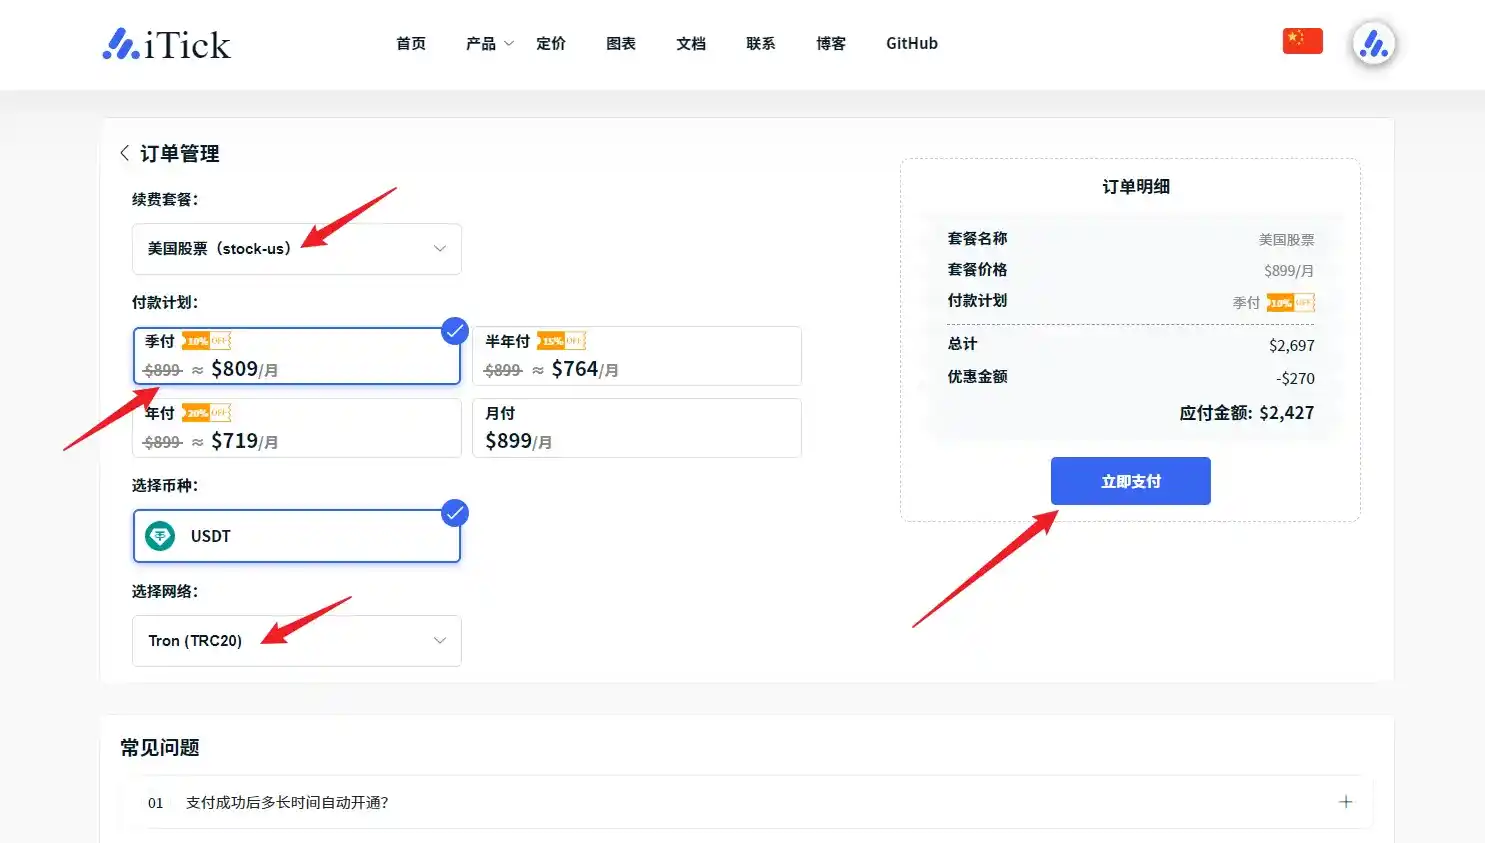The image size is (1485, 843).
Task: Click the user avatar in the top-right corner
Action: pos(1373,43)
